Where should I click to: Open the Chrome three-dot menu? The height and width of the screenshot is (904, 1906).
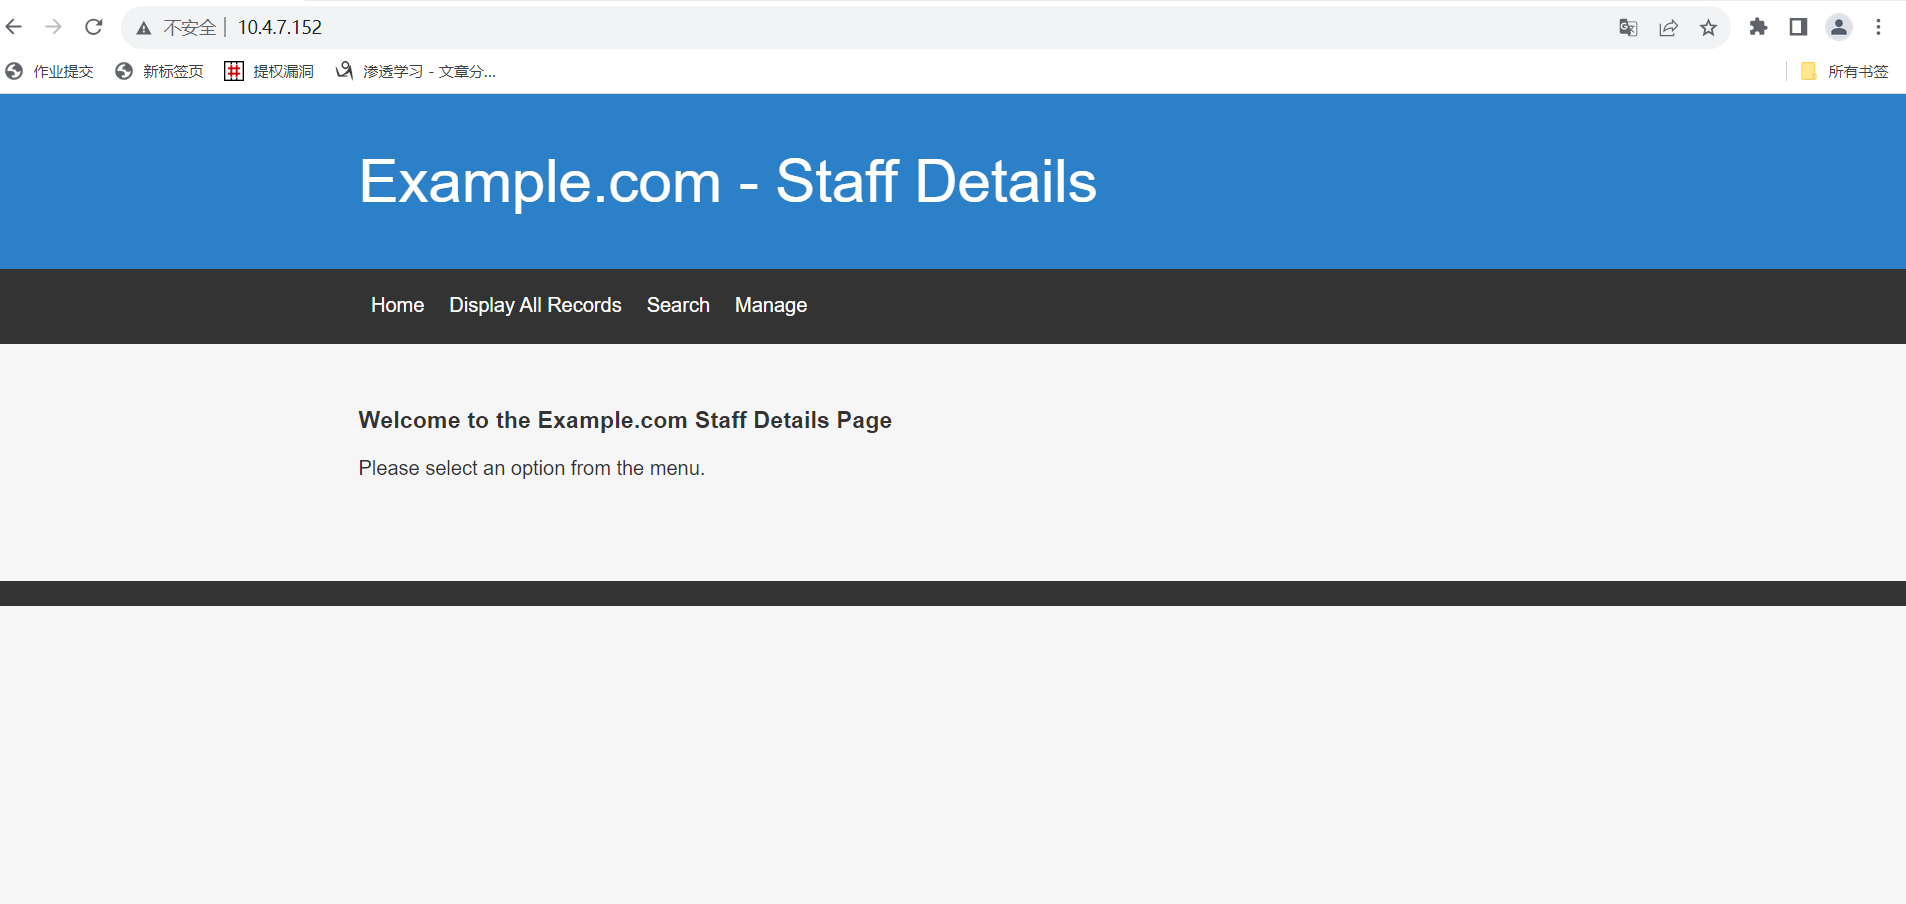tap(1879, 27)
